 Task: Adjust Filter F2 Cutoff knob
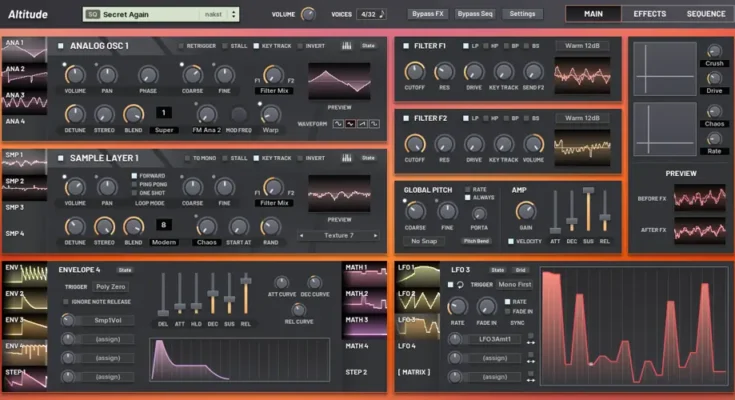tap(414, 144)
